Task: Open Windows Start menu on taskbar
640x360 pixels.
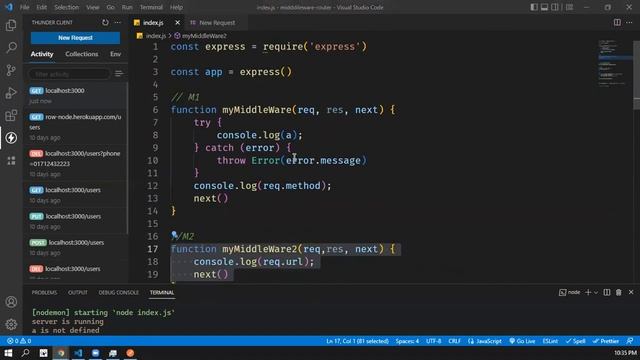Action: pyautogui.click(x=8, y=353)
